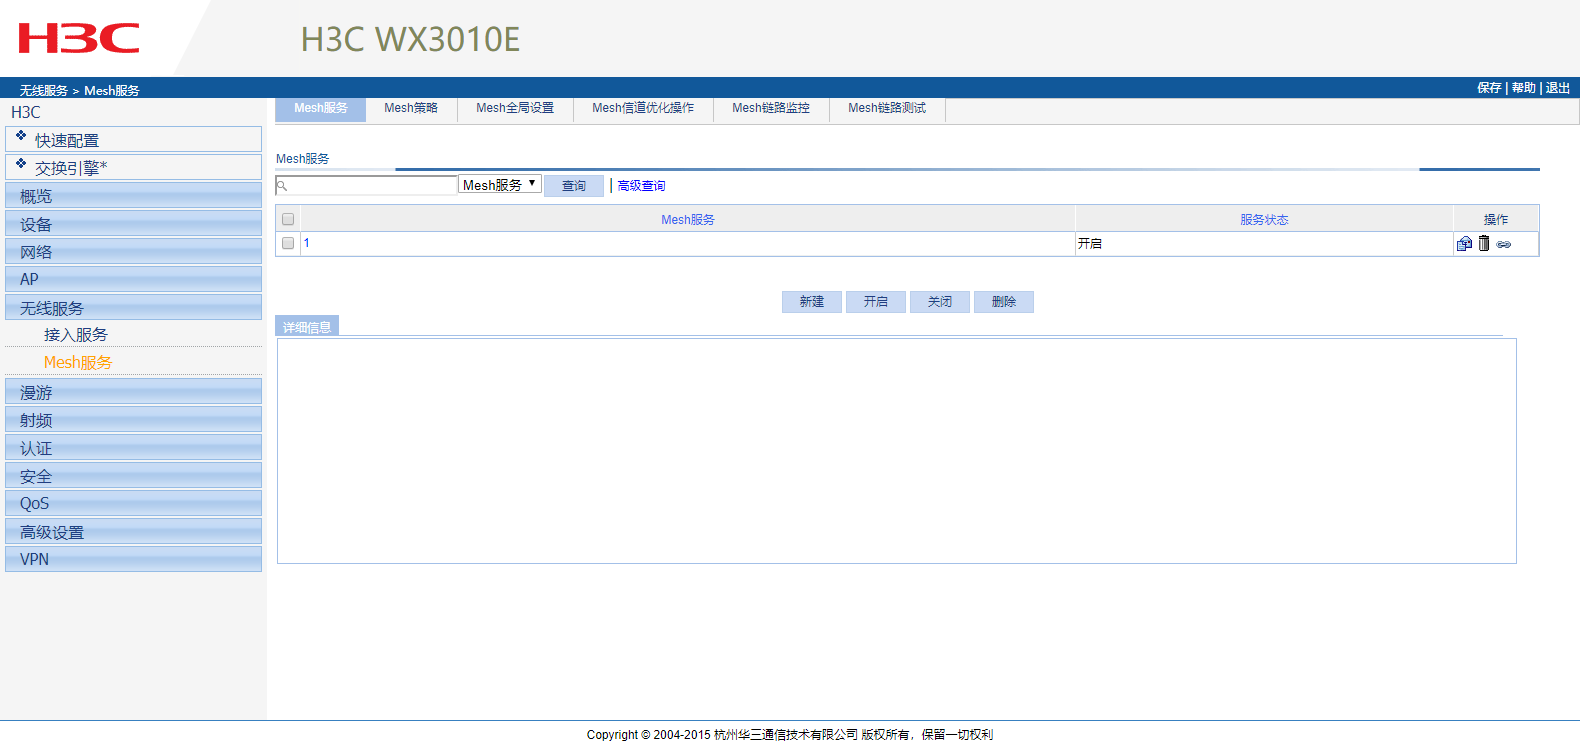Click the diamond icon beside 快速配置
This screenshot has width=1580, height=747.
[x=21, y=135]
